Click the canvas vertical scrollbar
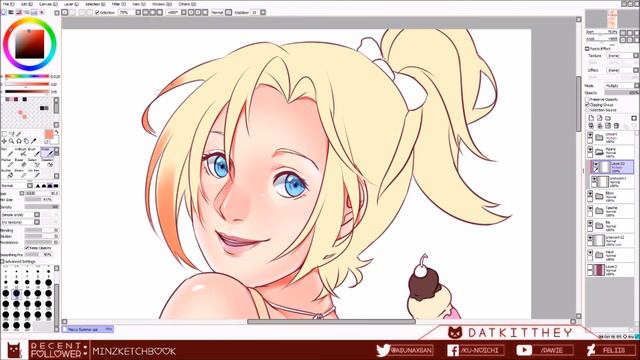 (579, 103)
